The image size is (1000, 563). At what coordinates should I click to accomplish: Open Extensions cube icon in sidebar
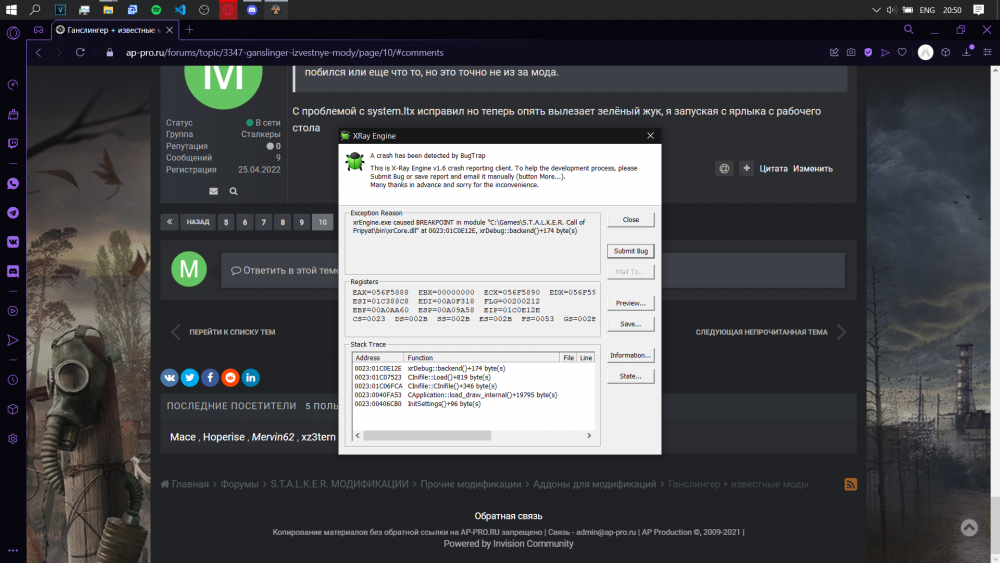tap(13, 409)
